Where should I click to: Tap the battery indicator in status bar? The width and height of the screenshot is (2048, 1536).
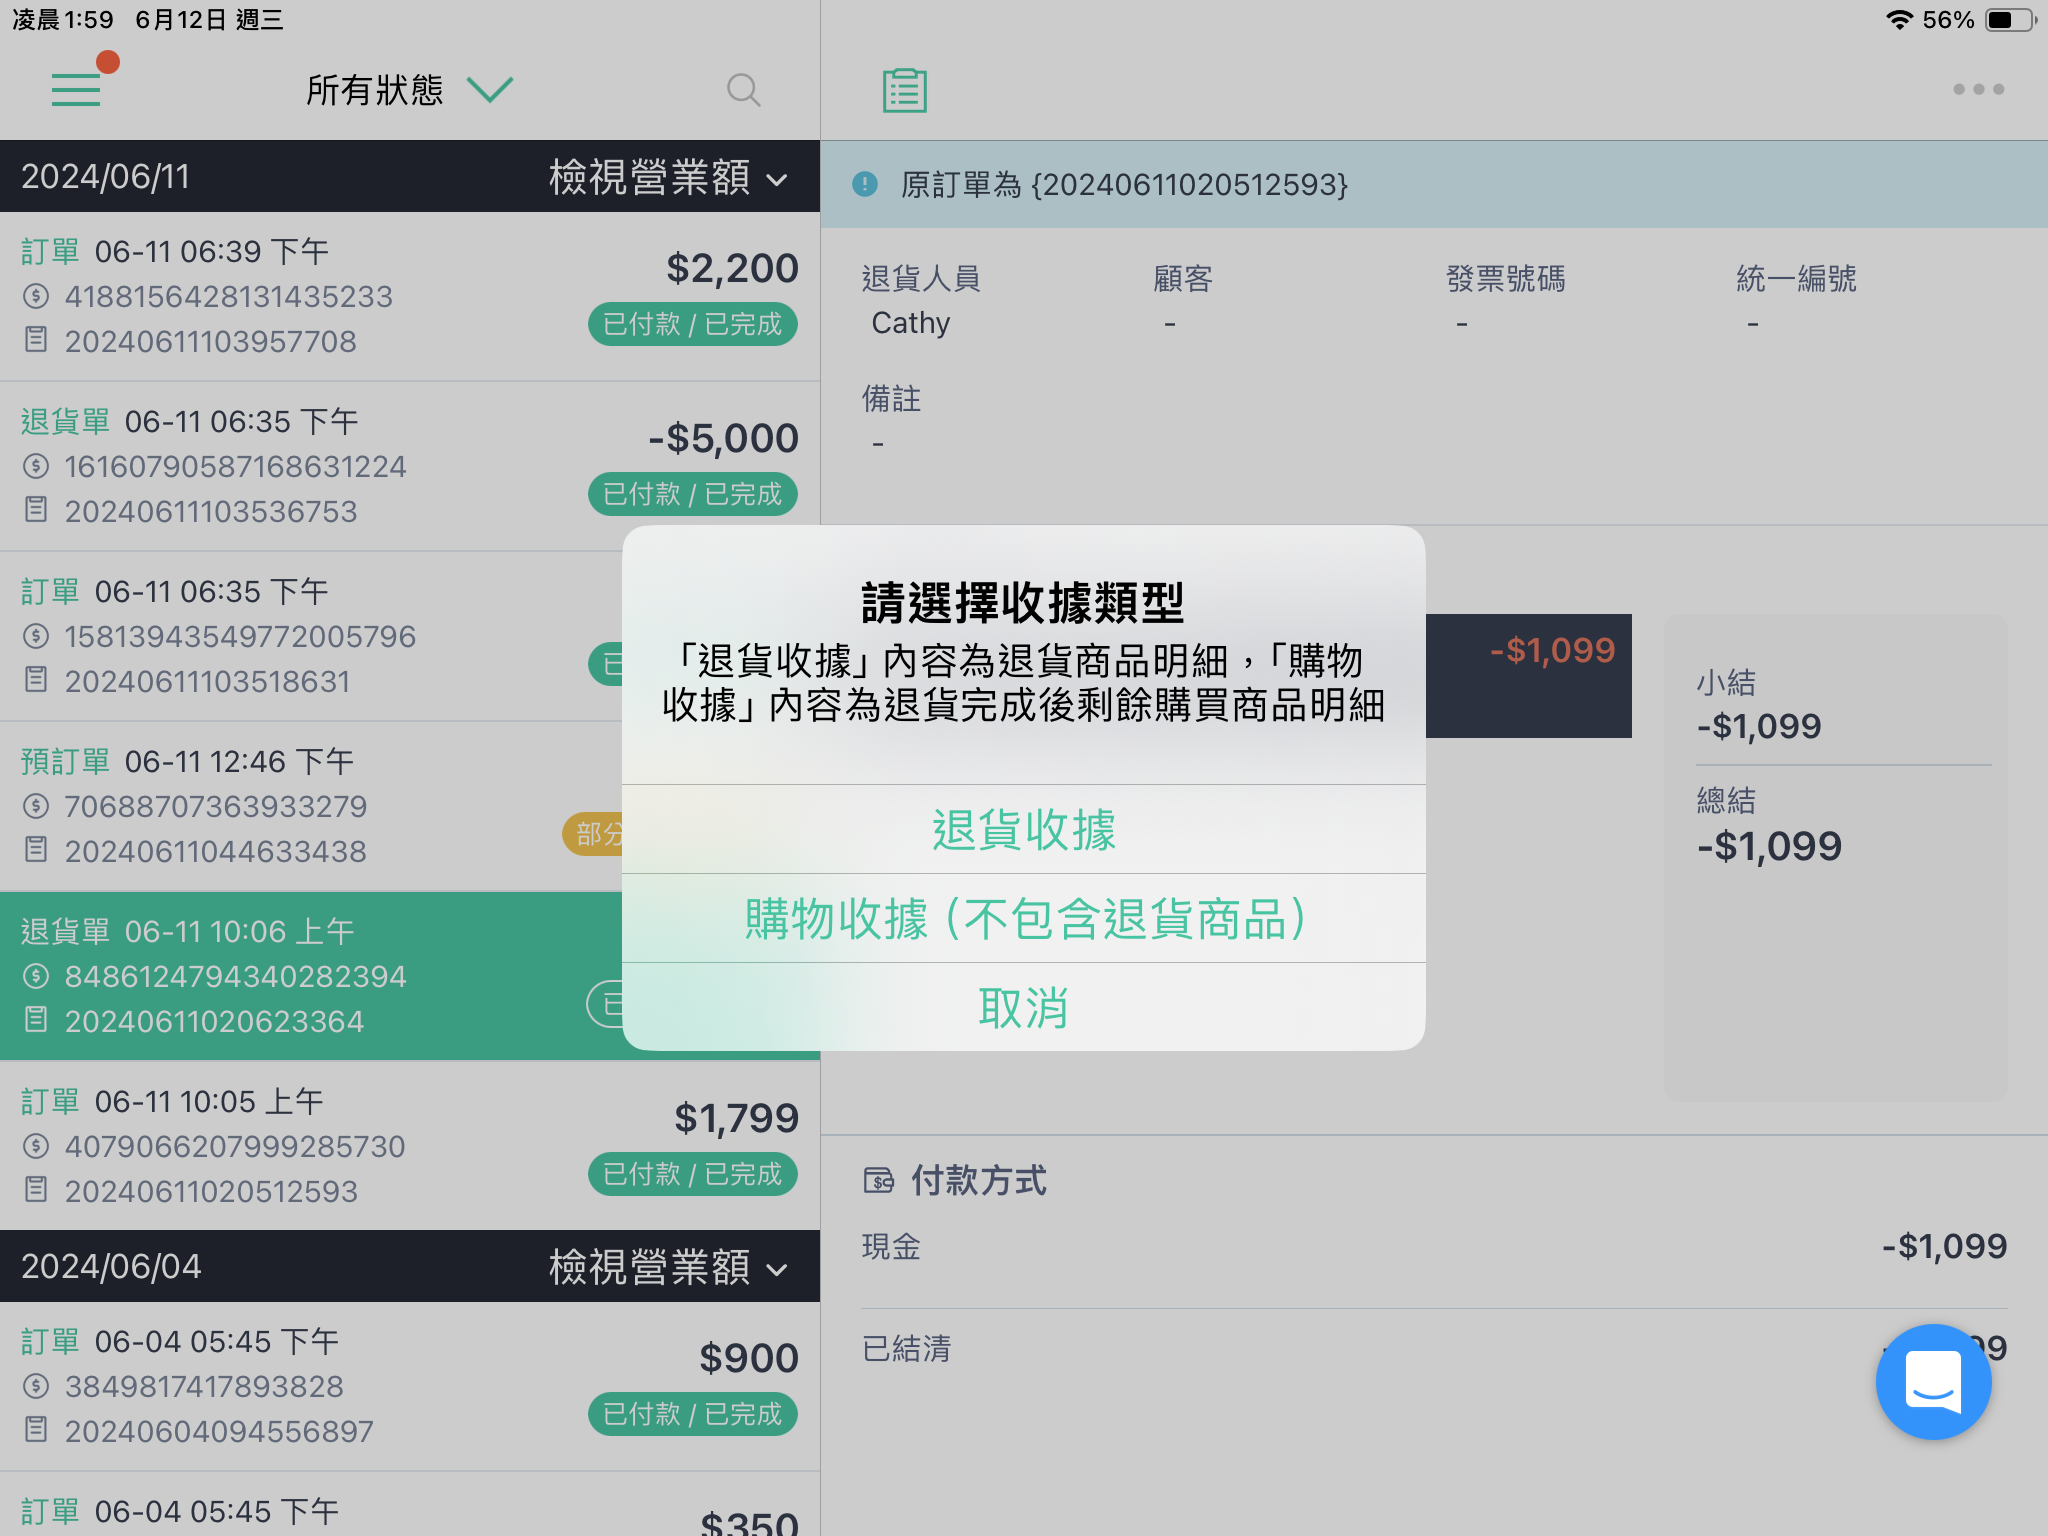2011,20
